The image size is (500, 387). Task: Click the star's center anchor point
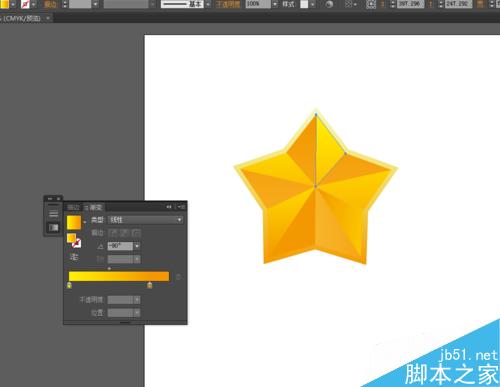point(315,186)
